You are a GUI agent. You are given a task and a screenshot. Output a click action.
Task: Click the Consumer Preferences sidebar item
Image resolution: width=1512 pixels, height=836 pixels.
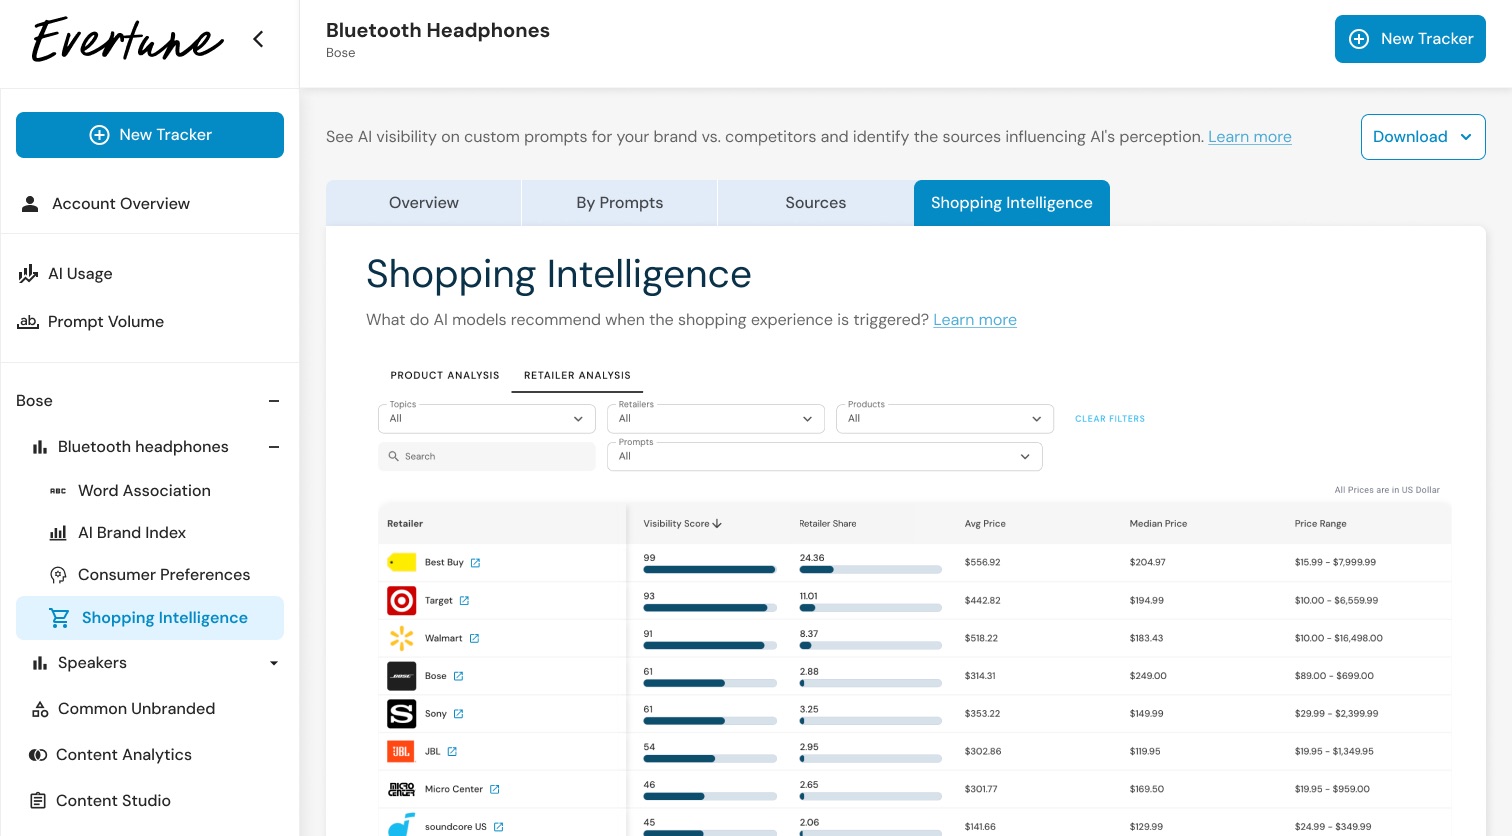tap(164, 575)
